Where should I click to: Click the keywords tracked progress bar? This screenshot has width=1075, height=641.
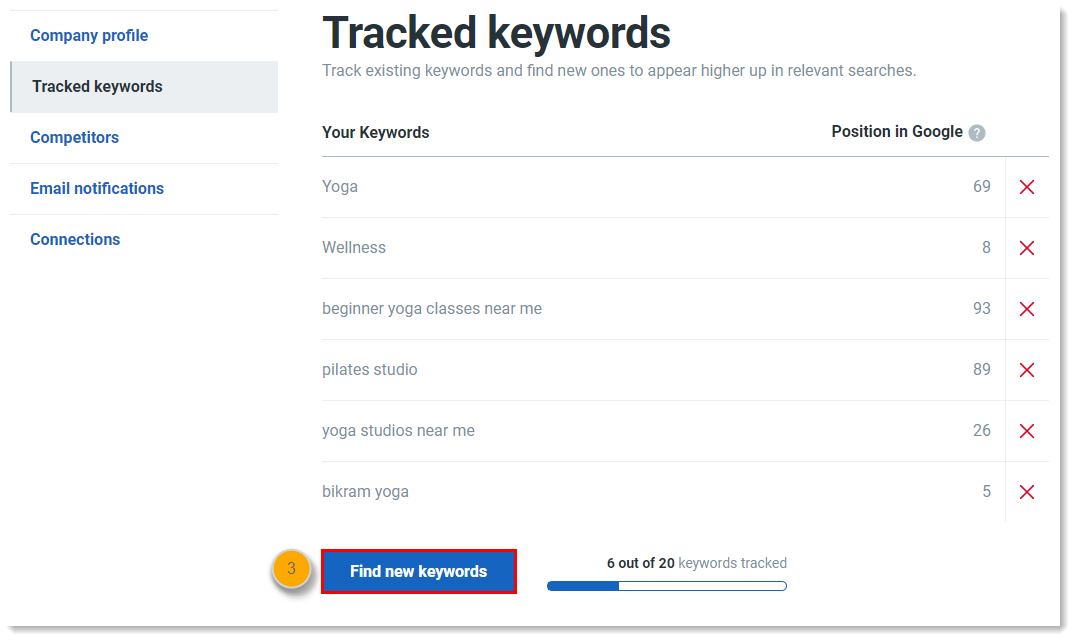pyautogui.click(x=666, y=585)
